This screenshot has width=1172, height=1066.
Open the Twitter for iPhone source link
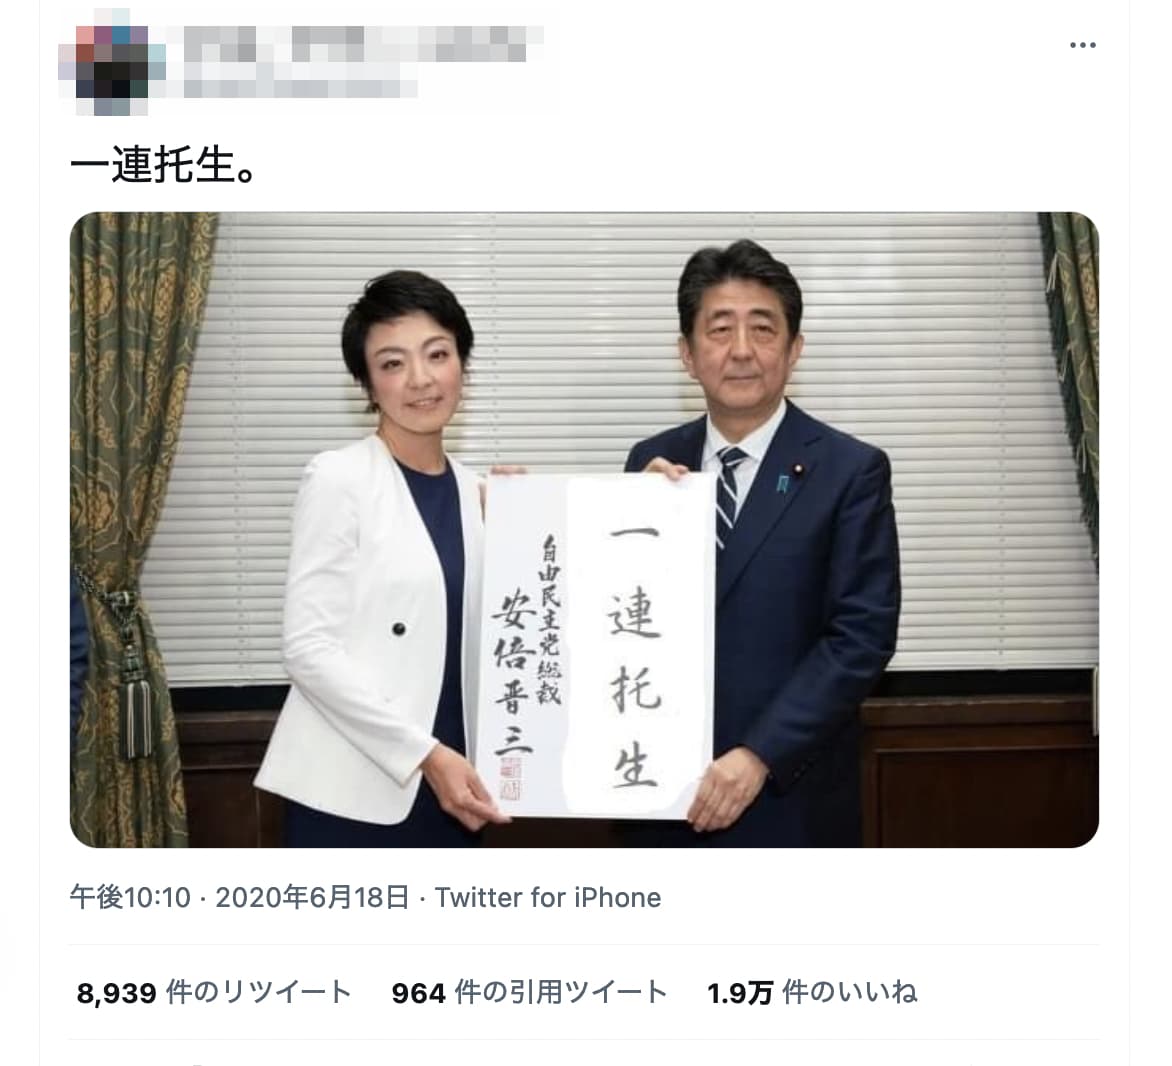(x=548, y=897)
